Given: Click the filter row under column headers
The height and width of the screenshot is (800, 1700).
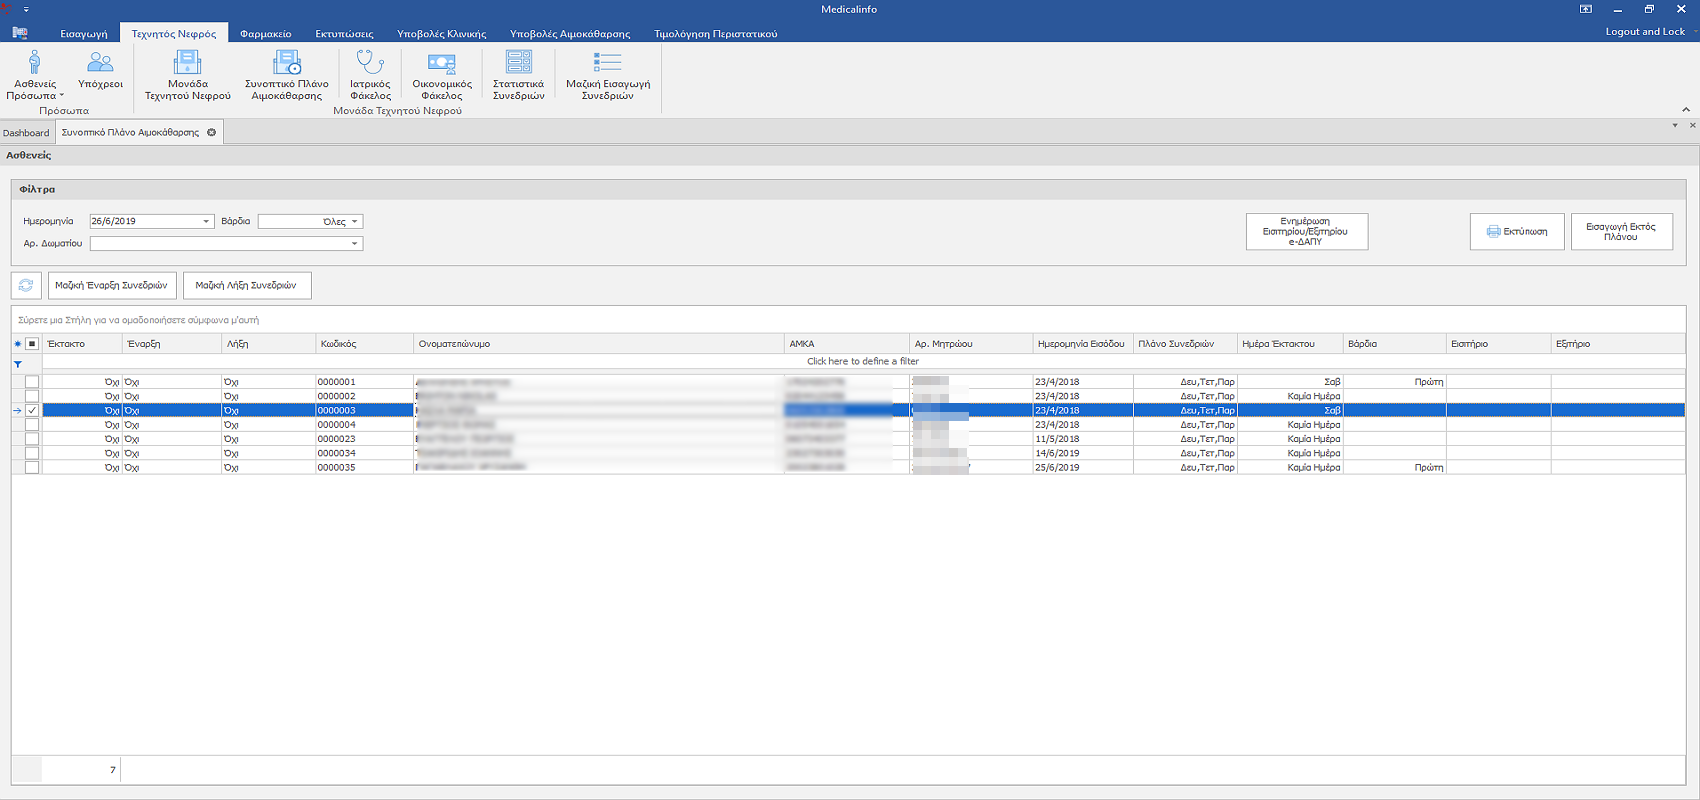Looking at the screenshot, I should 862,362.
